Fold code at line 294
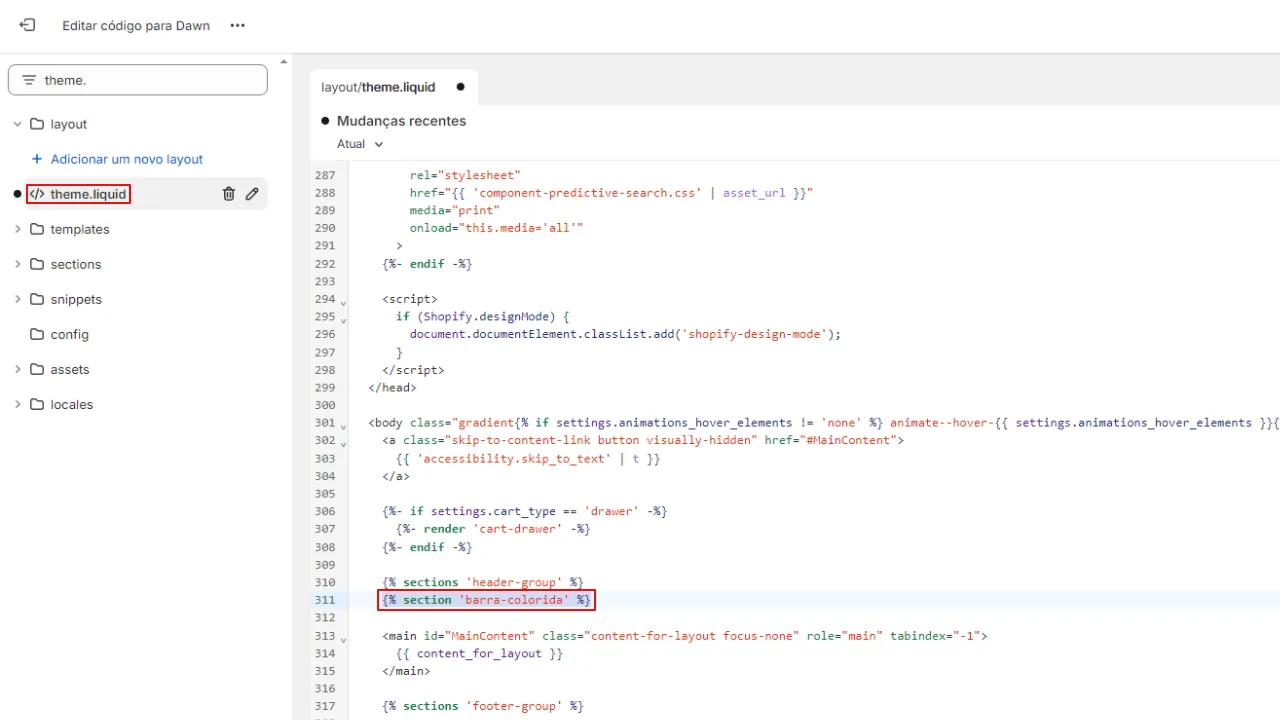The width and height of the screenshot is (1280, 720). pyautogui.click(x=343, y=301)
